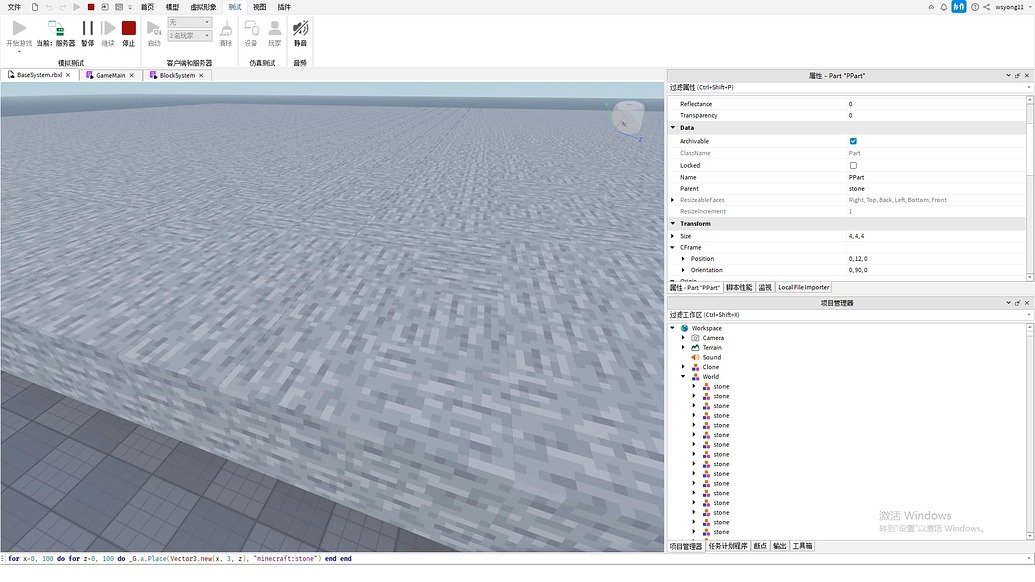Click the new file icon in quick access toolbar
This screenshot has width=1035, height=582.
(x=35, y=7)
